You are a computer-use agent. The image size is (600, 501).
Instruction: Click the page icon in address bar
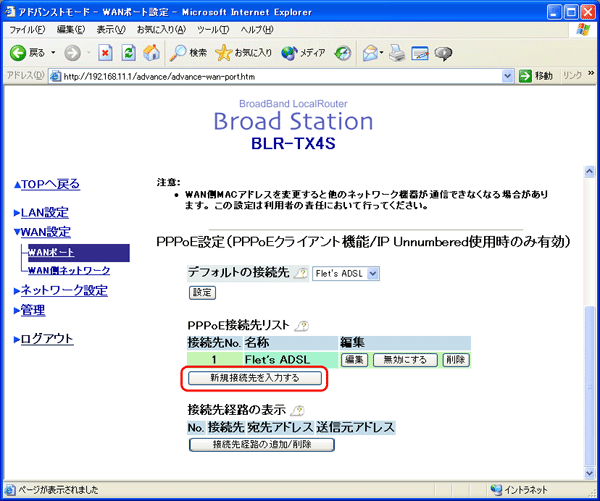[x=56, y=77]
